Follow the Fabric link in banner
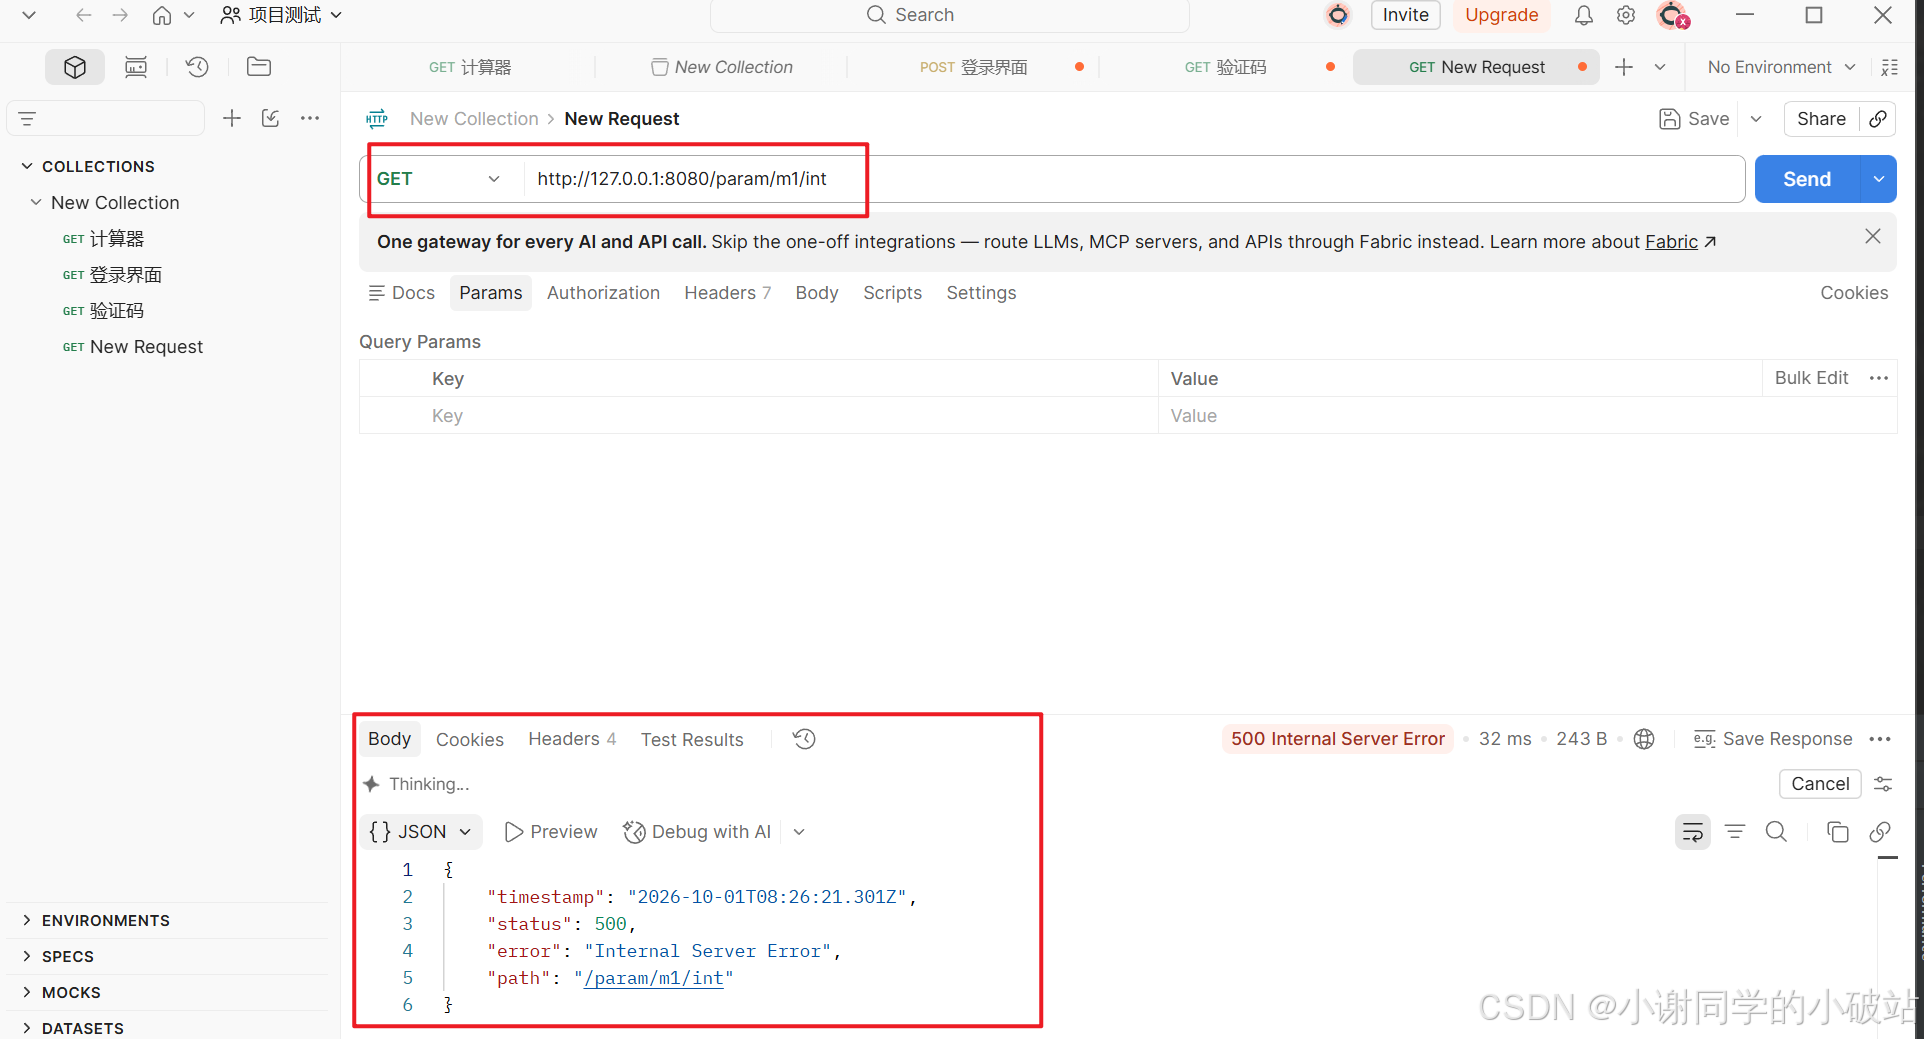 point(1671,242)
